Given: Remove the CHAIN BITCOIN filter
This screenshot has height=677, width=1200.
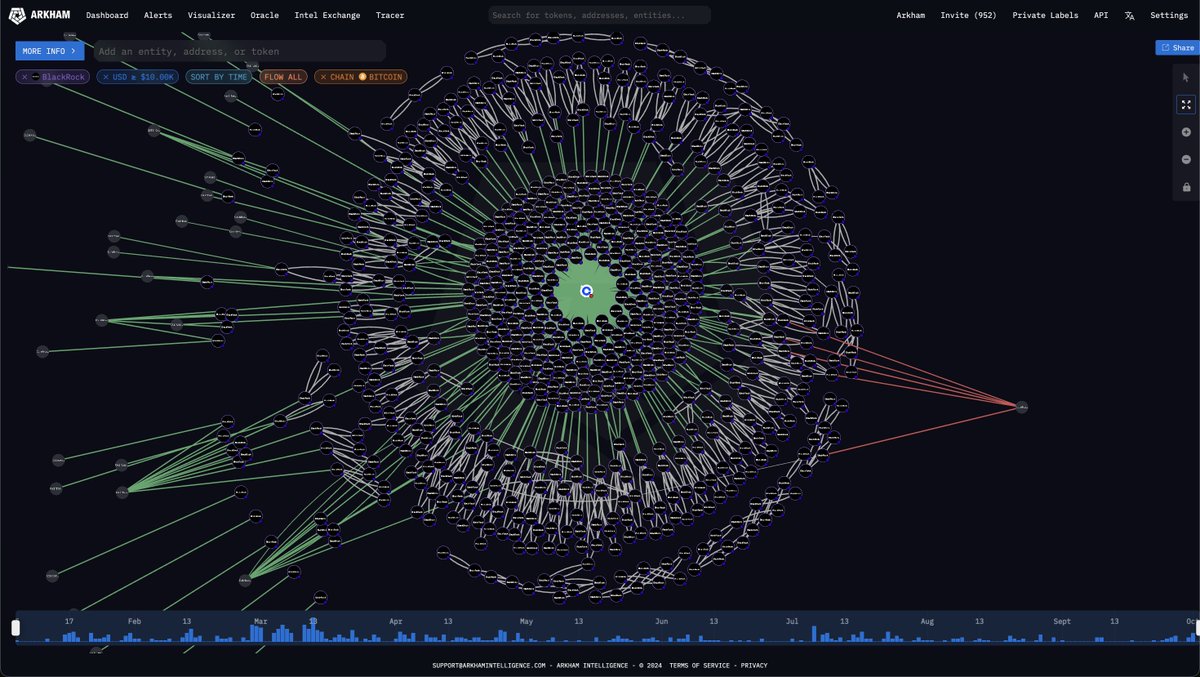Looking at the screenshot, I should 323,77.
